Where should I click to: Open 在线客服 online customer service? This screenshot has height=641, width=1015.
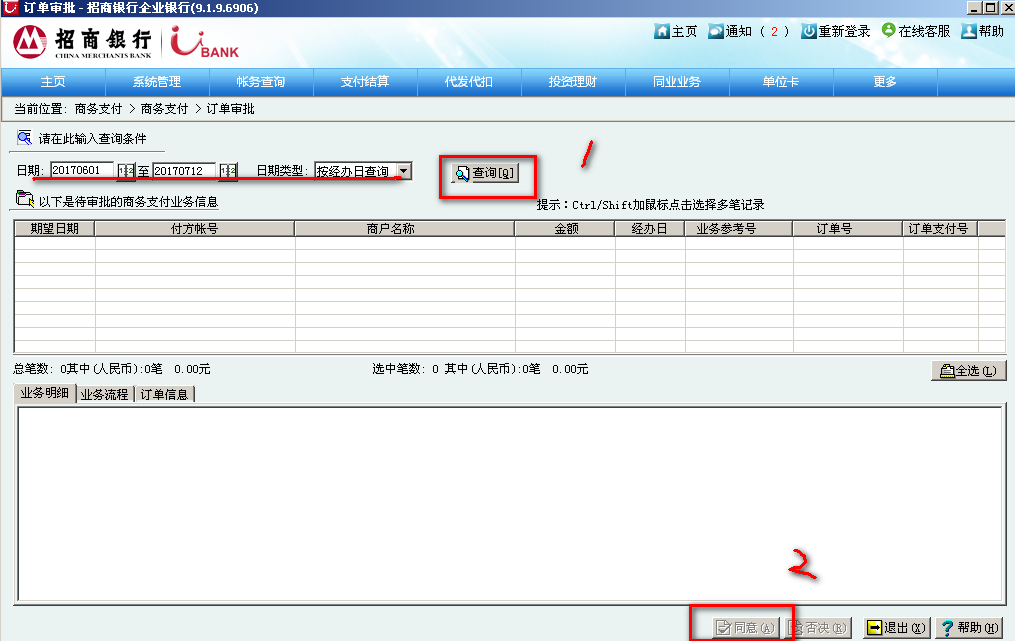coord(888,31)
